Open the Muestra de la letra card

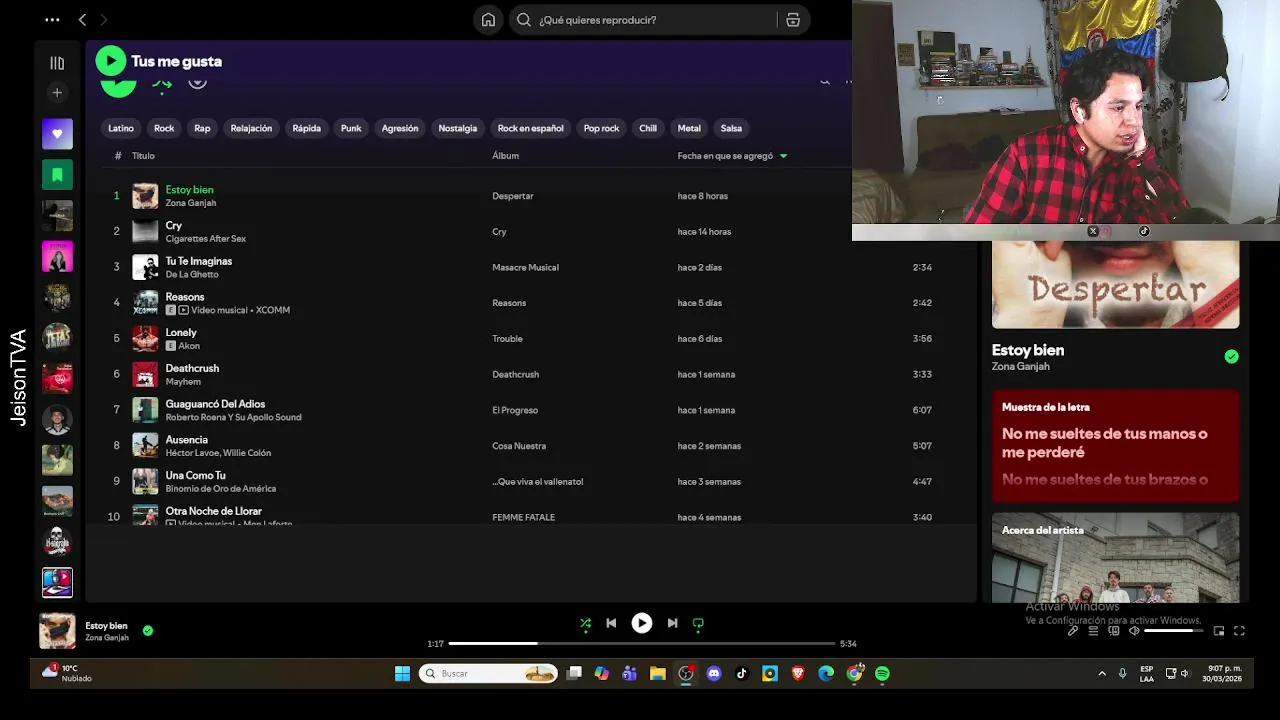(x=1115, y=446)
